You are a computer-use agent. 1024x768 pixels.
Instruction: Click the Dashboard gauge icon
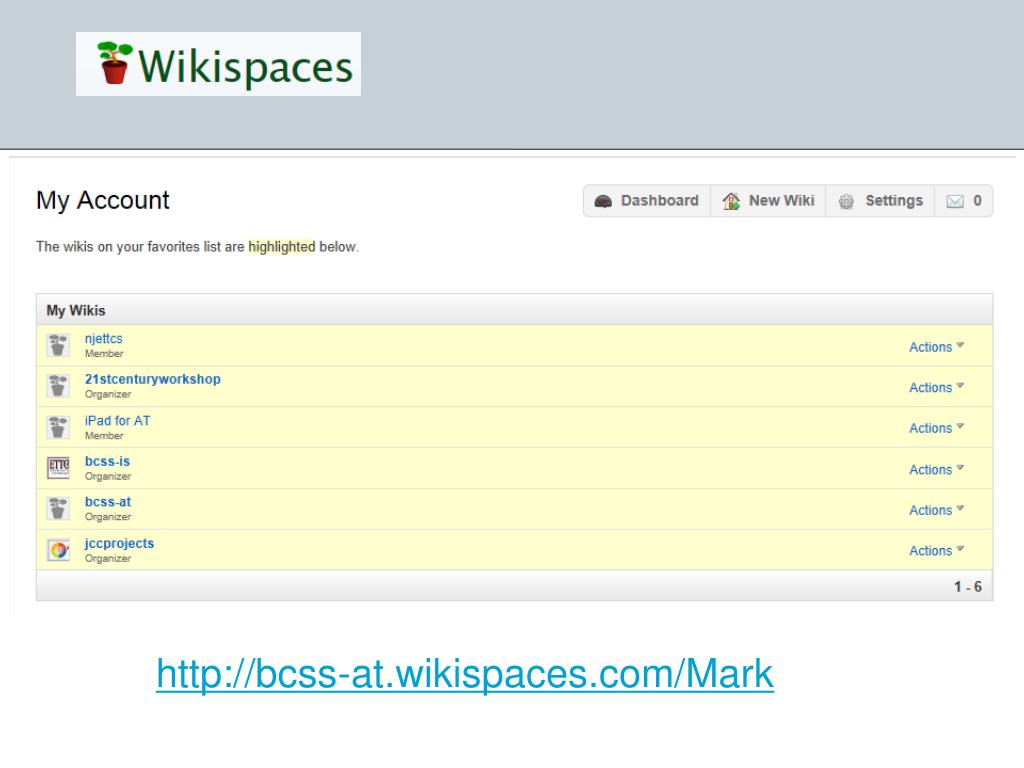[603, 201]
